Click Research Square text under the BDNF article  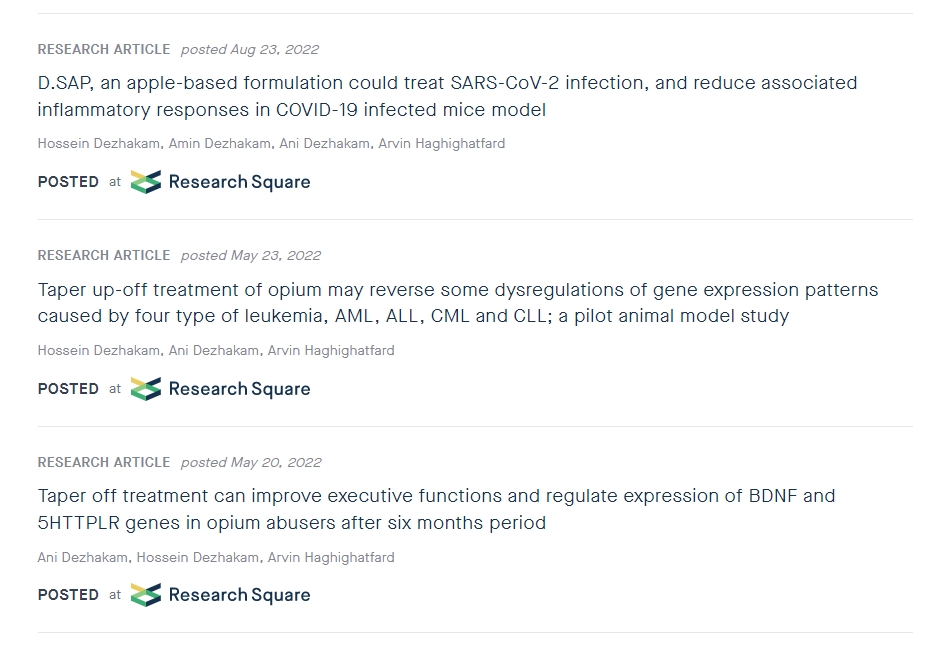pyautogui.click(x=239, y=595)
